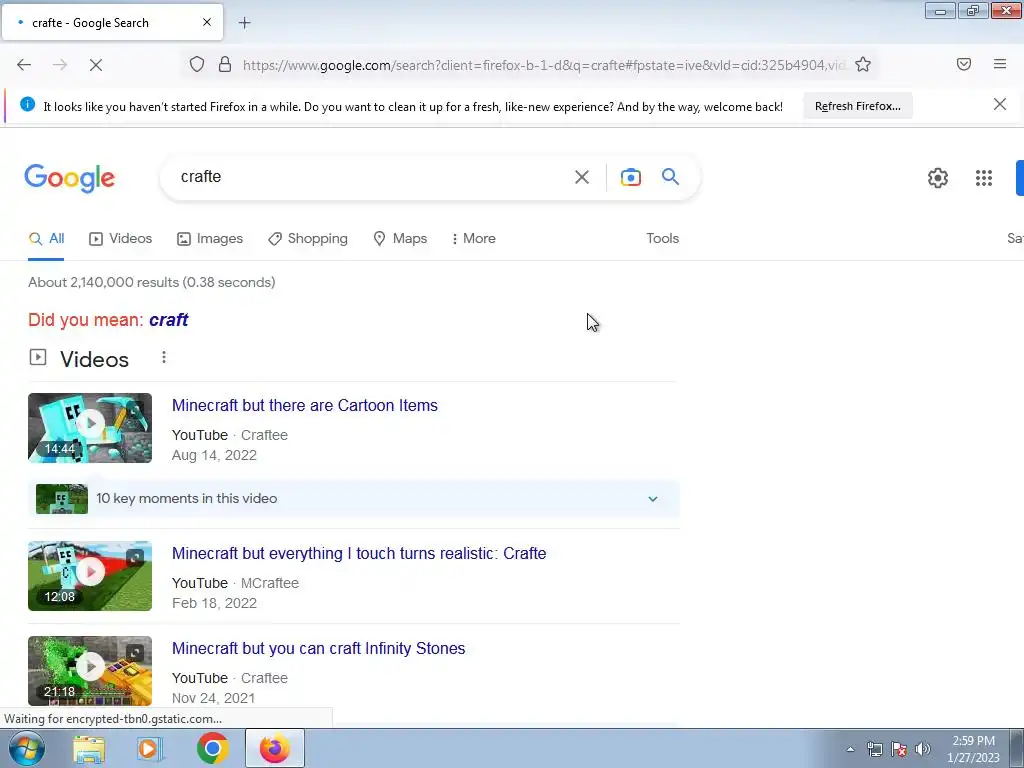
Task: Select the All results tab
Action: click(46, 239)
